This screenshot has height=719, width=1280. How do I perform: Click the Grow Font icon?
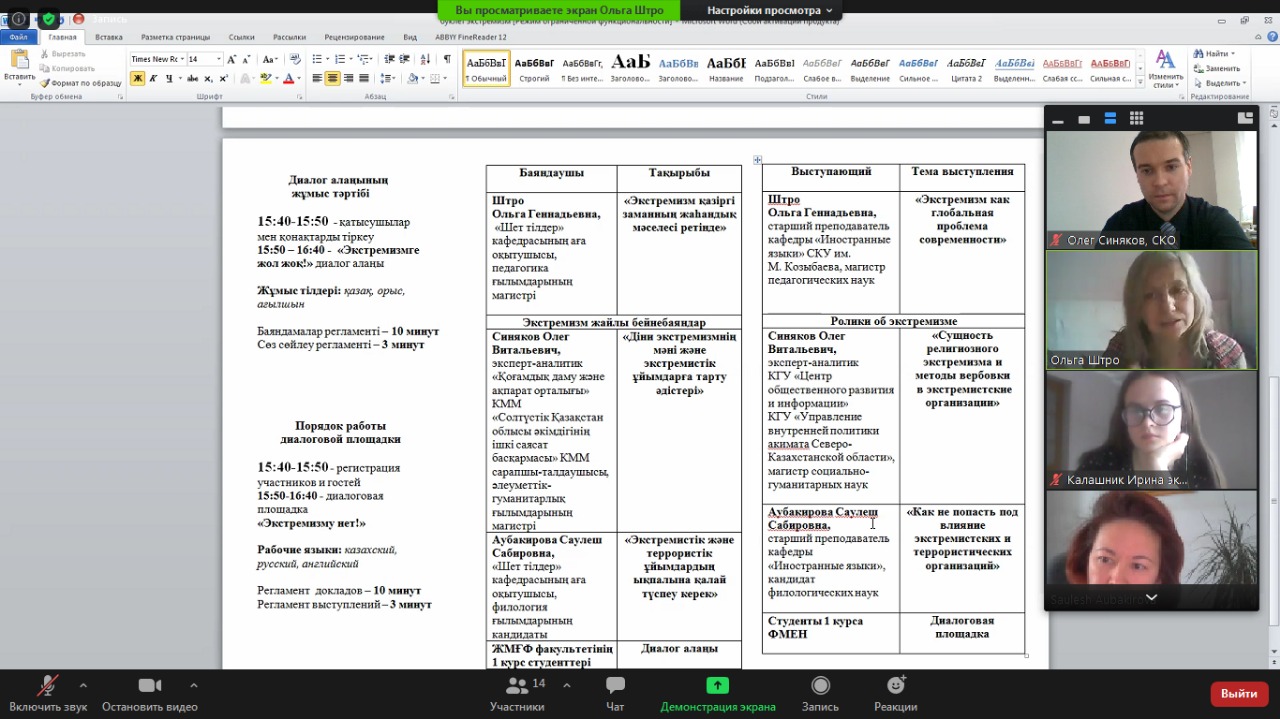(234, 59)
